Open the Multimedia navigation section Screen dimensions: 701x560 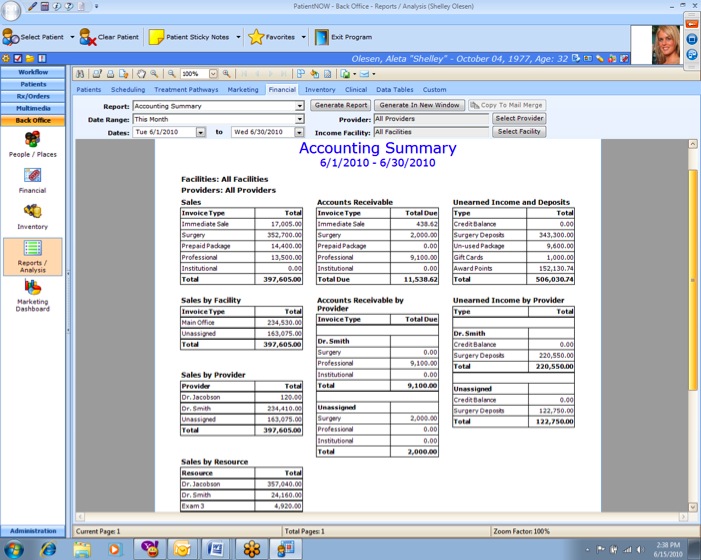(x=33, y=108)
